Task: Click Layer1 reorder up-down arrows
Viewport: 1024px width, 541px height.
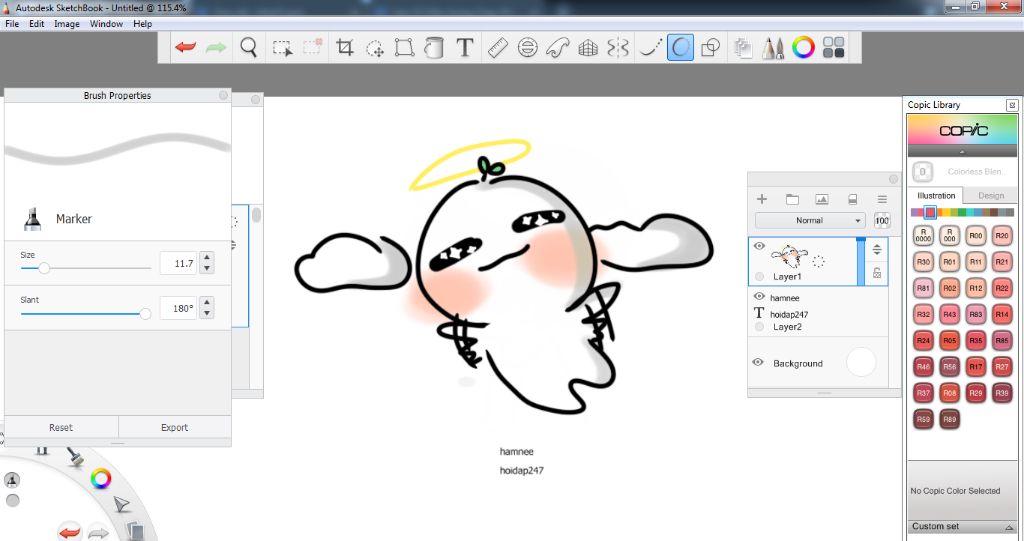Action: click(x=877, y=249)
